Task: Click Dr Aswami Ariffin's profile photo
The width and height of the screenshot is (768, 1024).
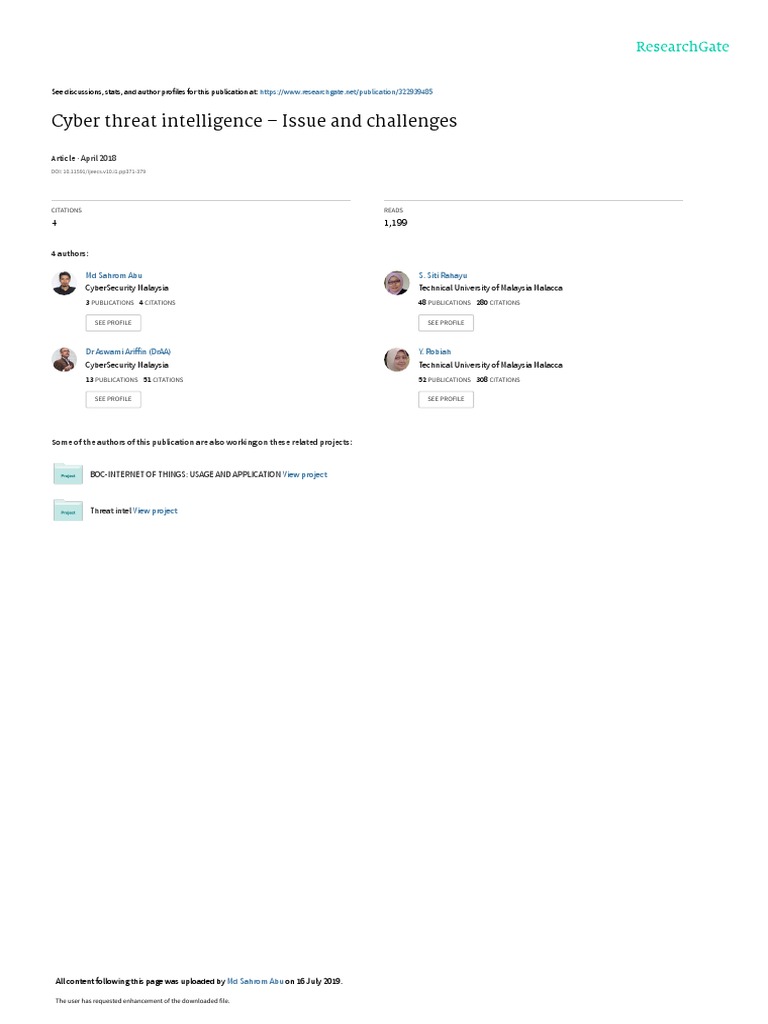Action: (x=64, y=359)
